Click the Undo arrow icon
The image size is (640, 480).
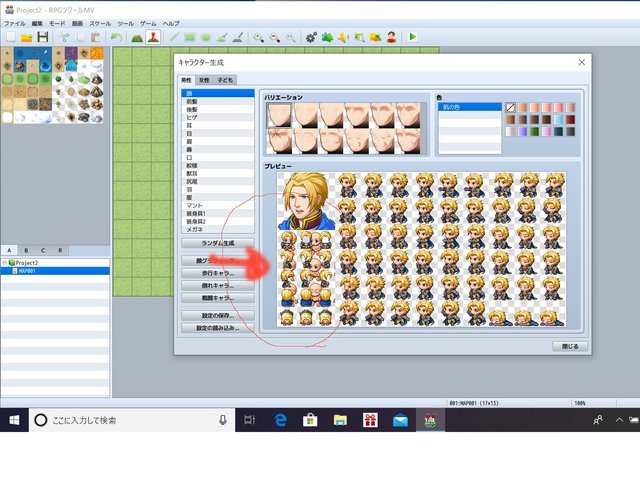pyautogui.click(x=116, y=38)
